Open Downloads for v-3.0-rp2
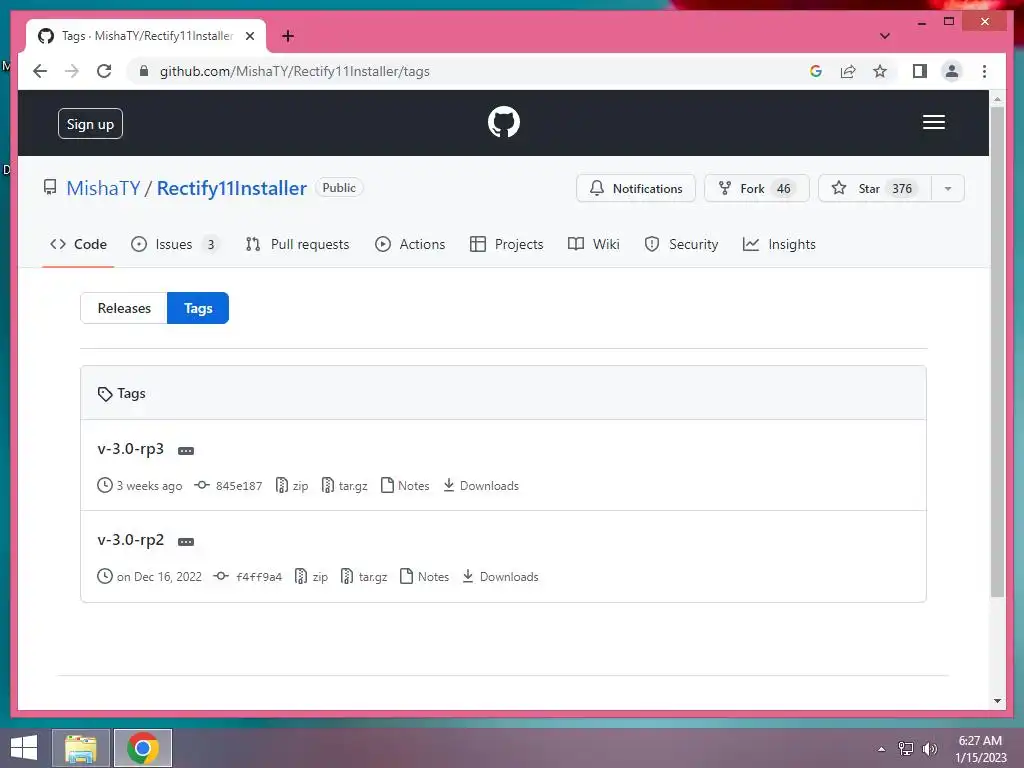The height and width of the screenshot is (768, 1024). click(x=500, y=577)
